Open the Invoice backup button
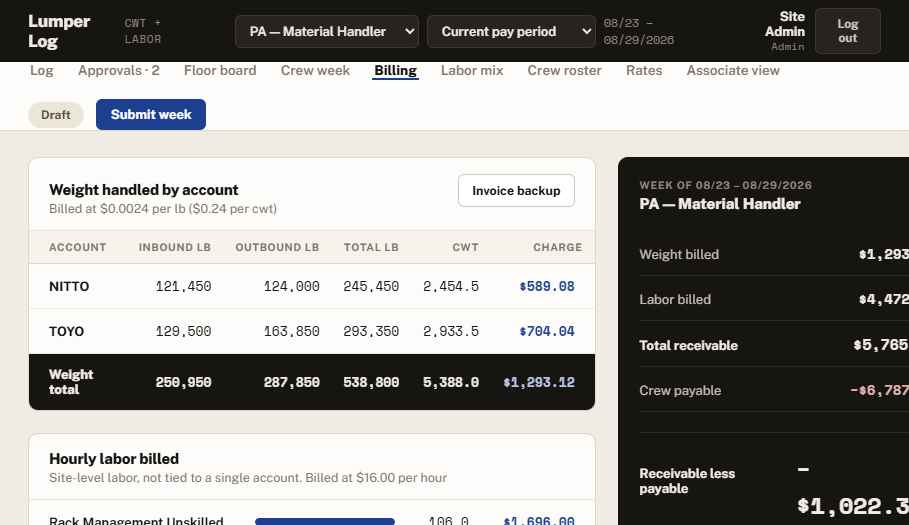Viewport: 909px width, 525px height. [x=516, y=191]
